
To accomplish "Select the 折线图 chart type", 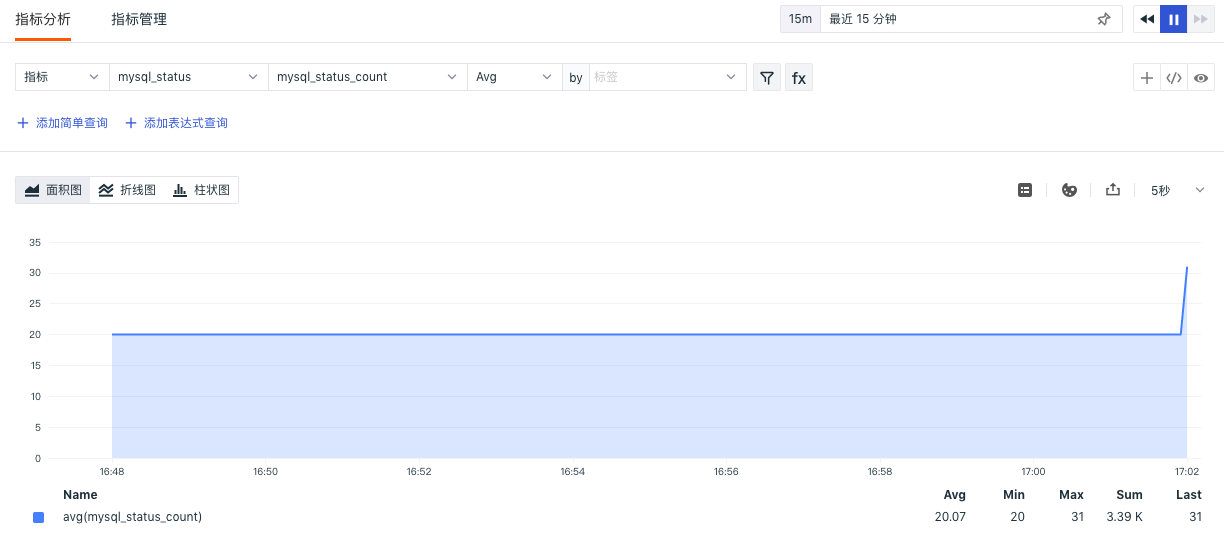I will (x=127, y=190).
